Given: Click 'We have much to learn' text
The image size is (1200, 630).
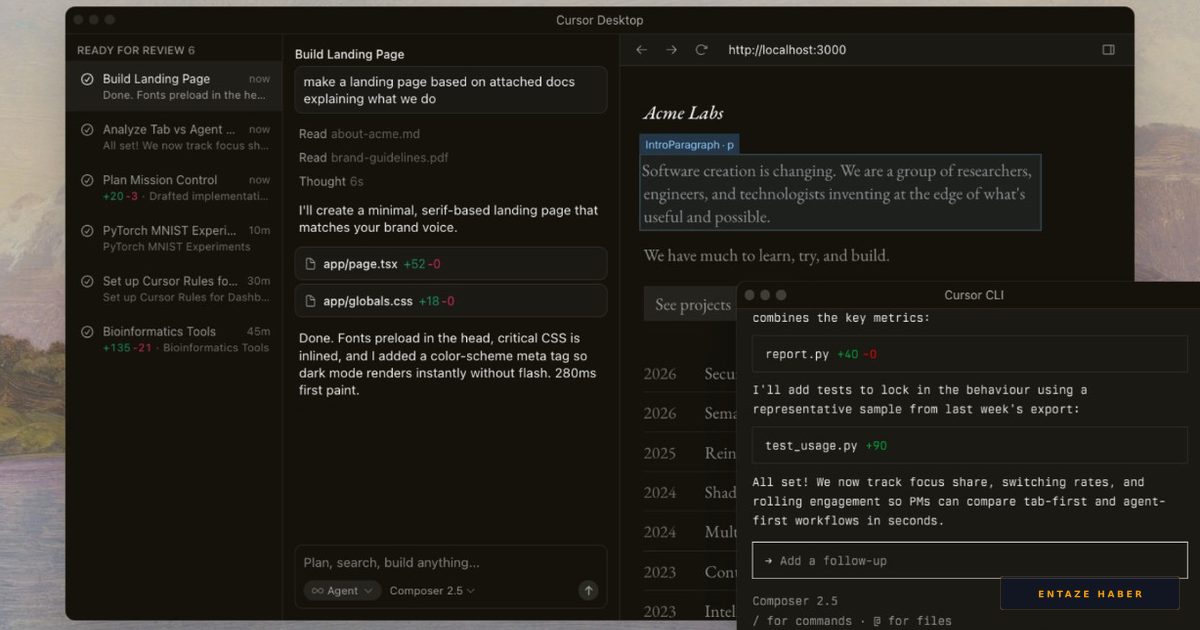Looking at the screenshot, I should (766, 256).
